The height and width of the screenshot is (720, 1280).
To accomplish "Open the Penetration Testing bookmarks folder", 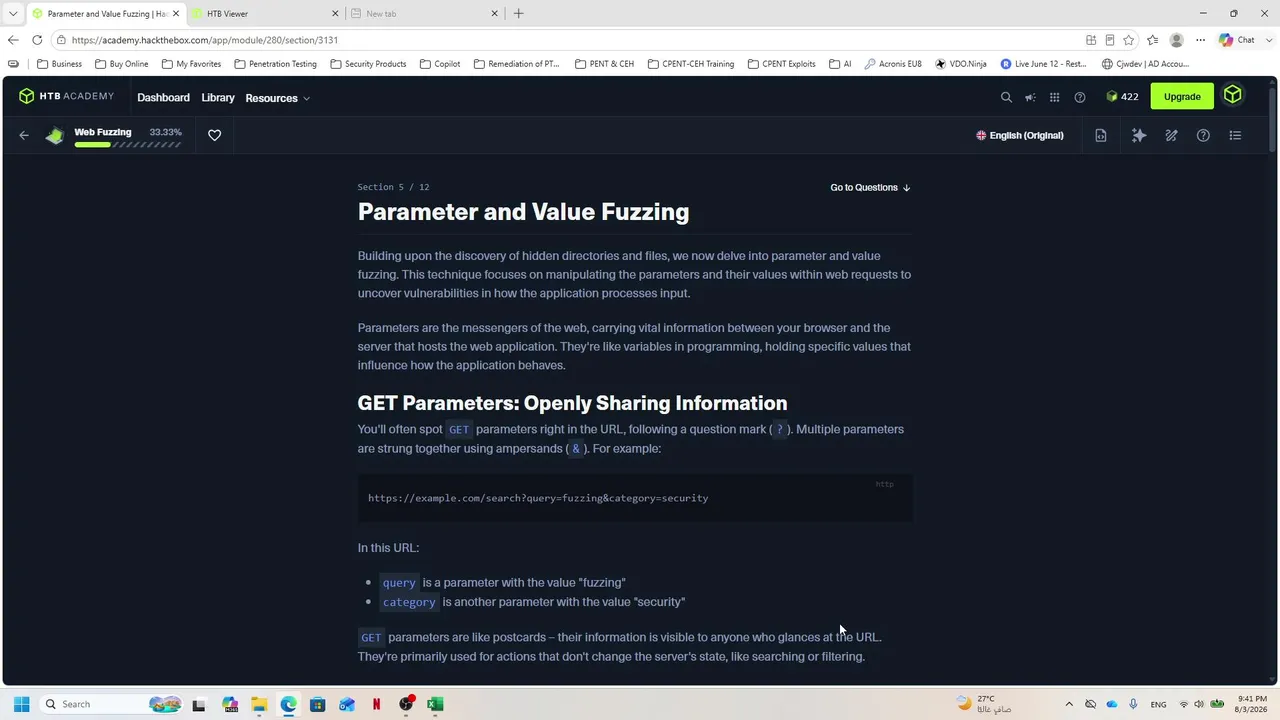I will [x=275, y=64].
